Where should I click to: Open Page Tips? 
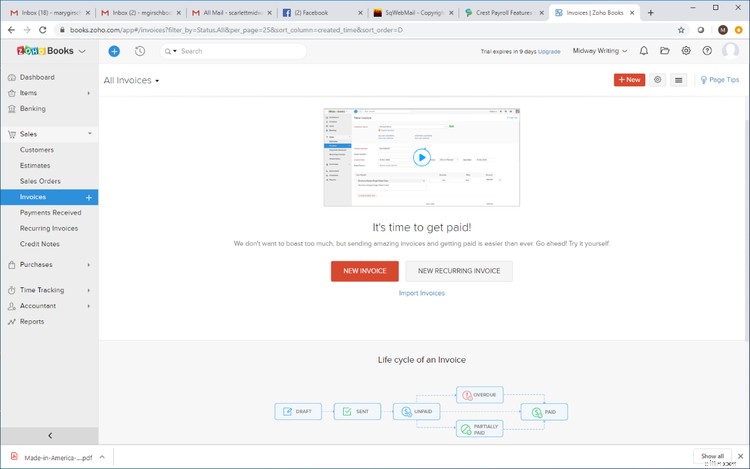[720, 80]
